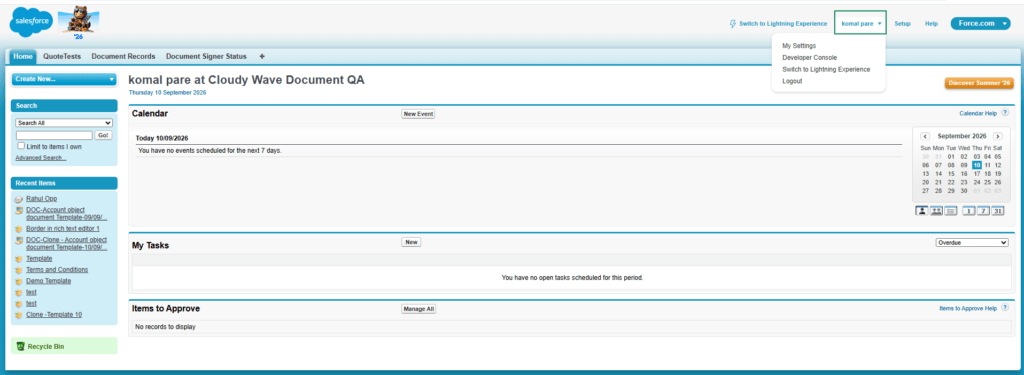
Task: Choose Switch to Lightning Experience in dropdown menu
Action: 826,69
